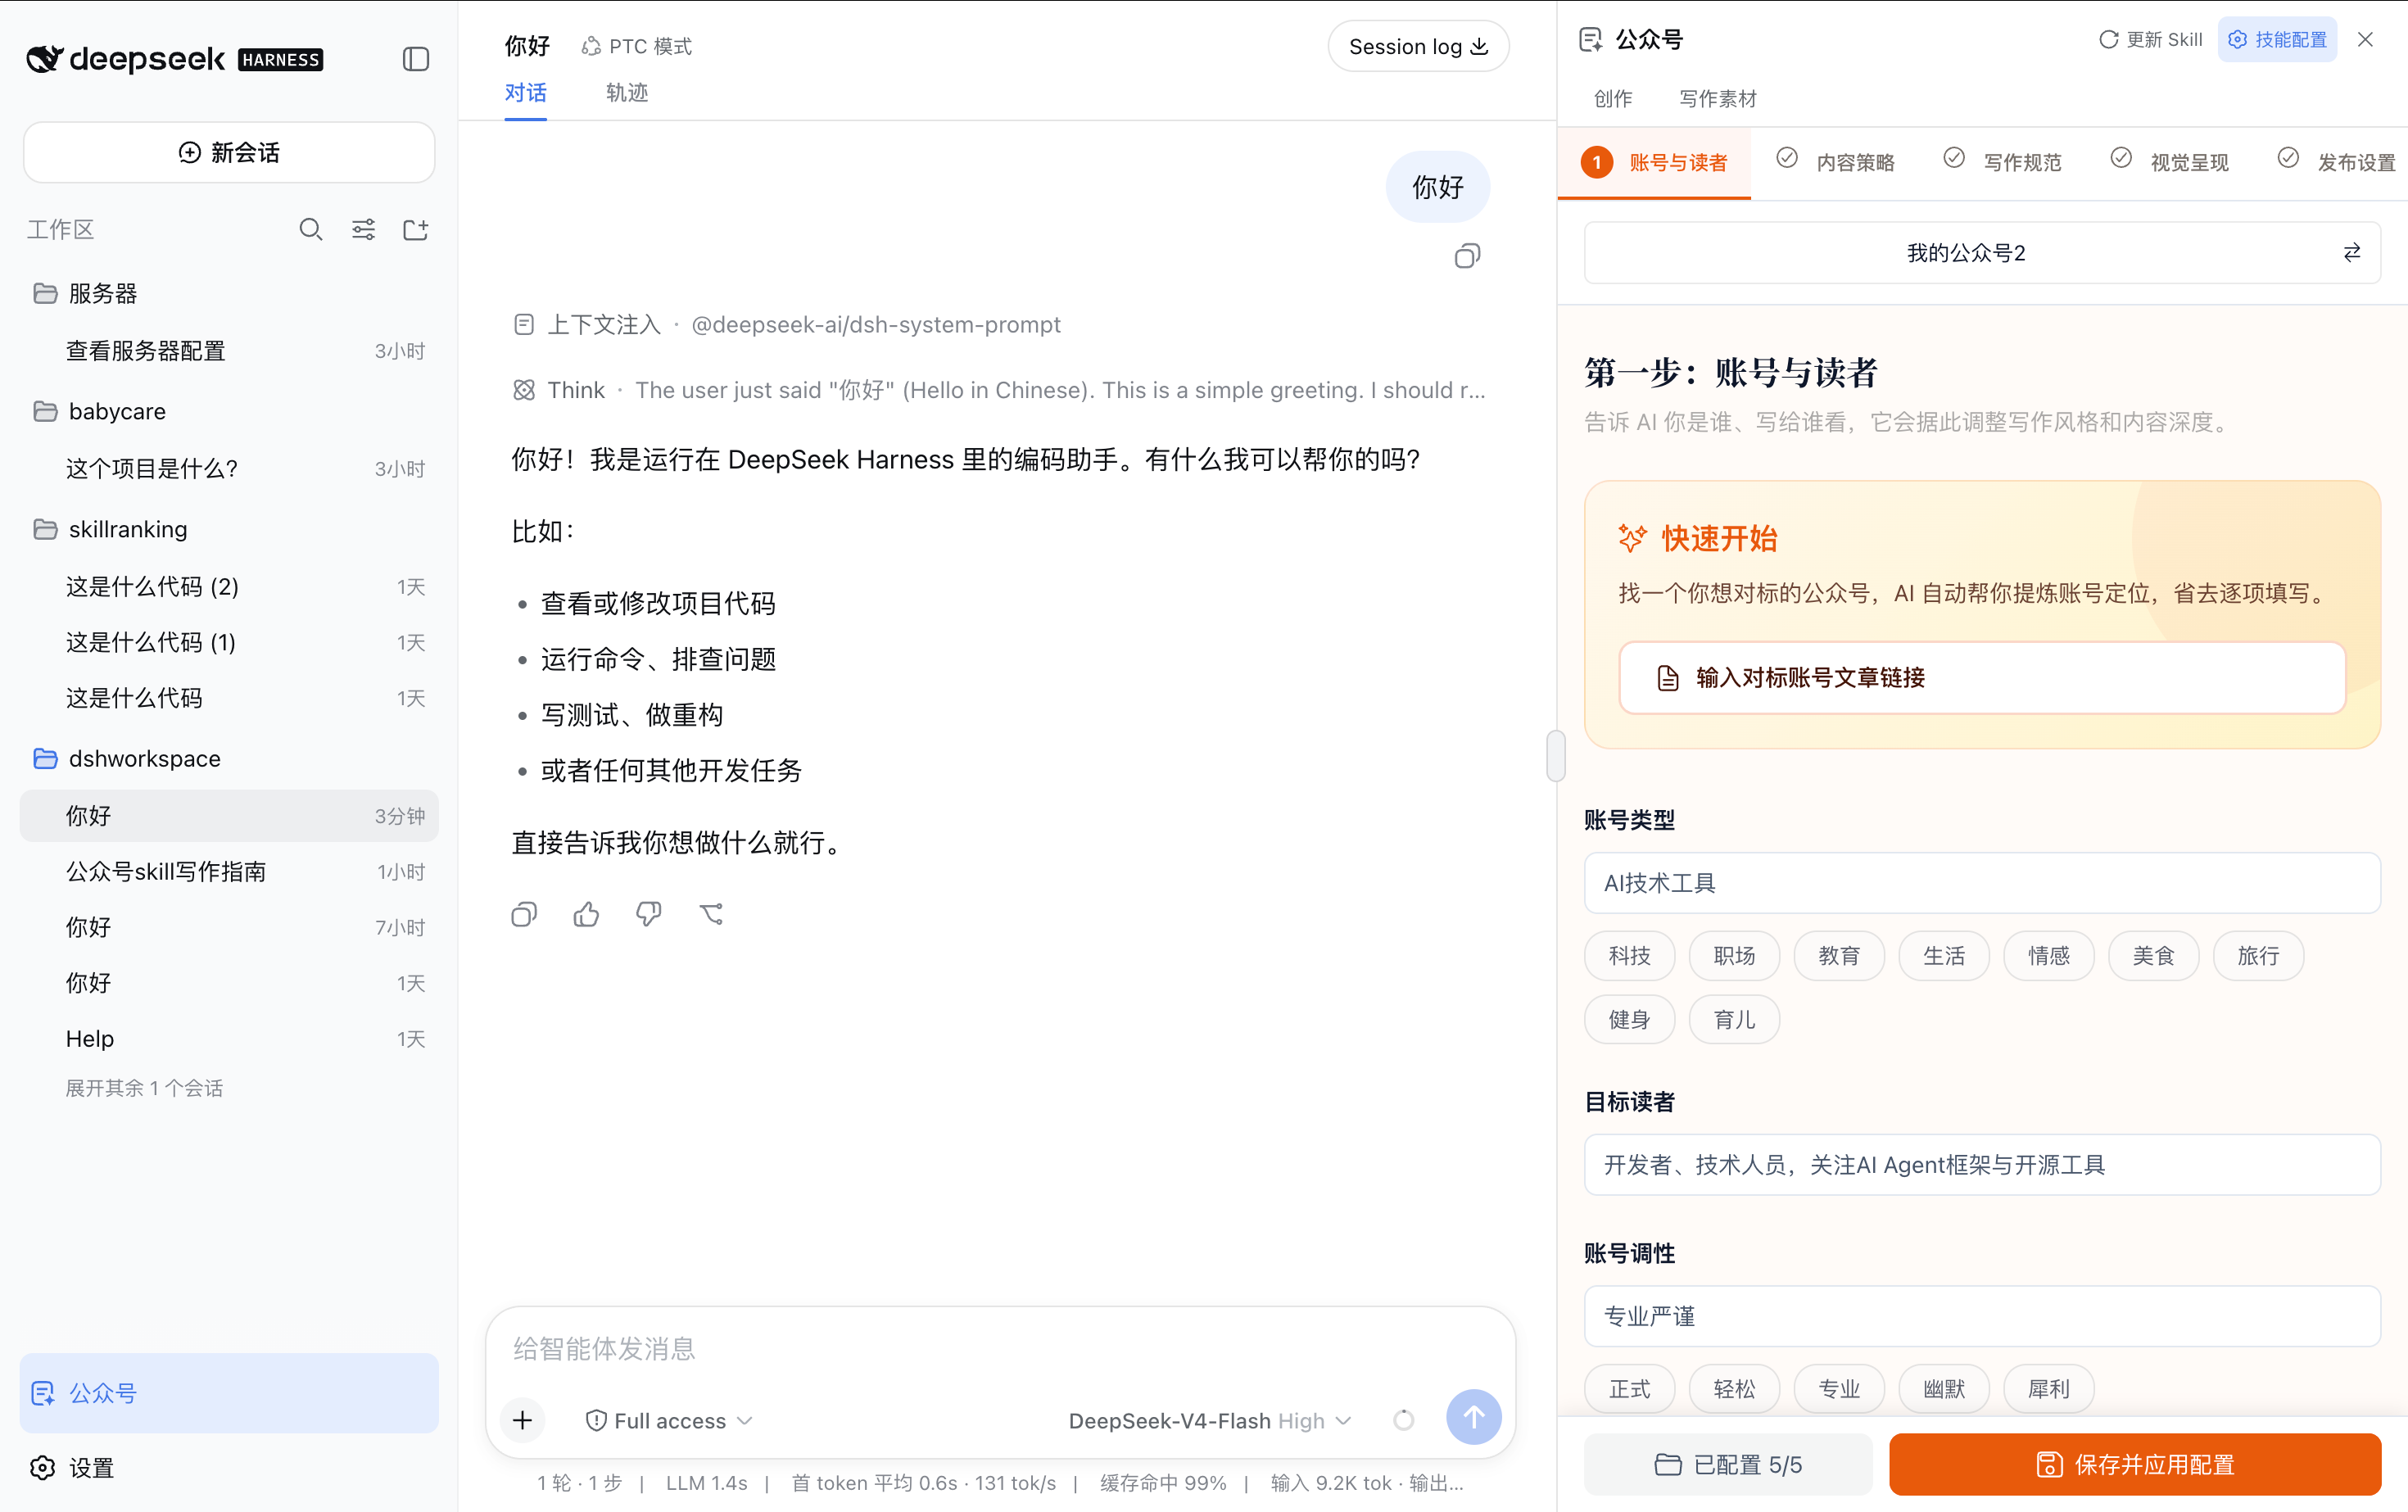This screenshot has width=2408, height=1512.
Task: Copy the assistant's reply
Action: [x=524, y=914]
